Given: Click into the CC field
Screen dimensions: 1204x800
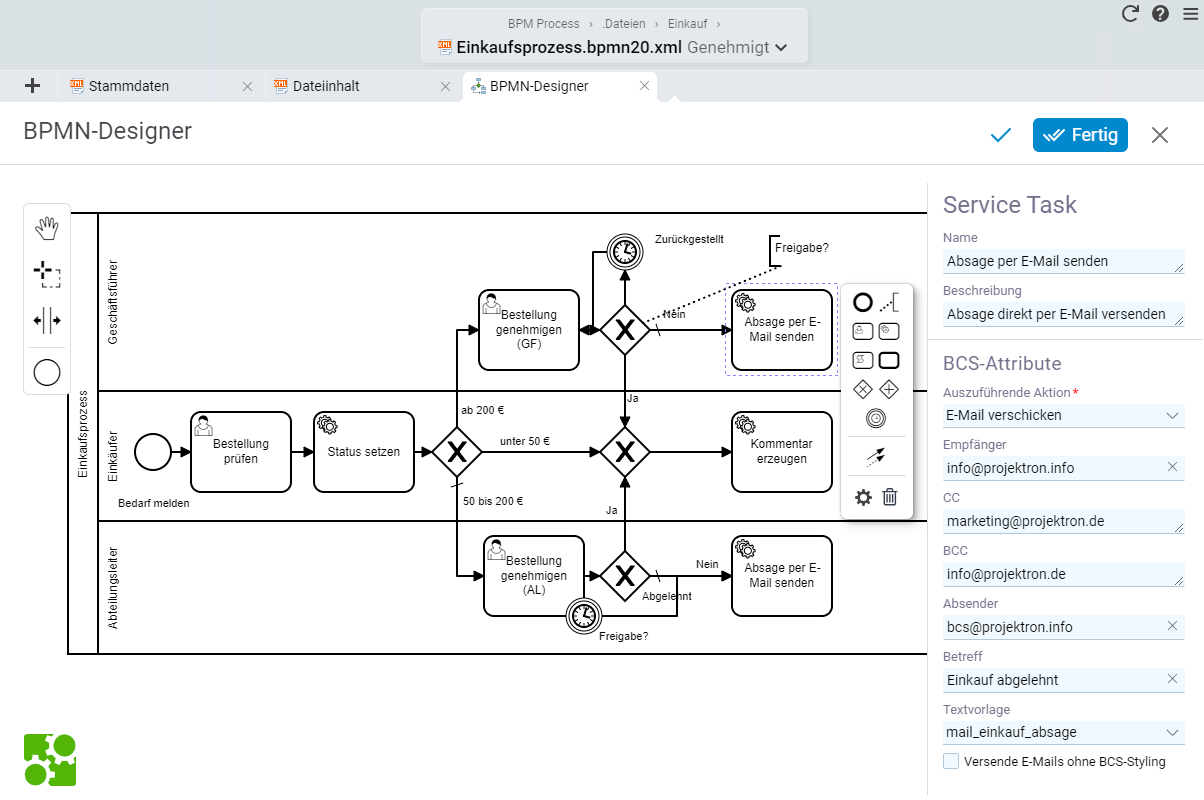Looking at the screenshot, I should point(1064,521).
